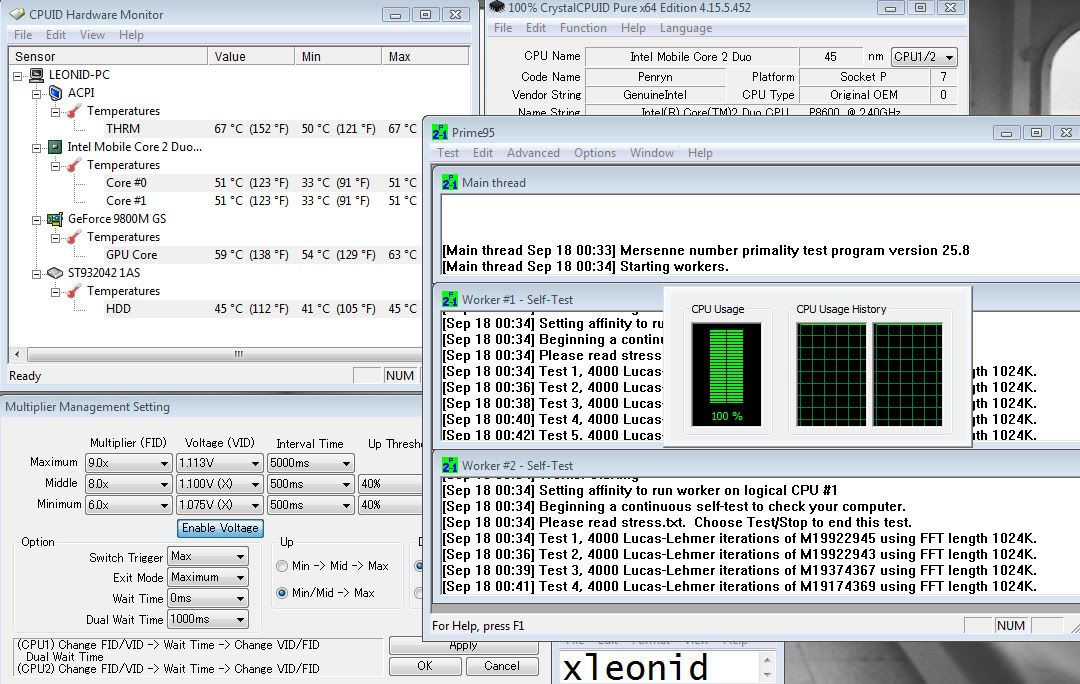Click the Minimum Up Threshold 40% field
This screenshot has width=1080, height=684.
390,505
